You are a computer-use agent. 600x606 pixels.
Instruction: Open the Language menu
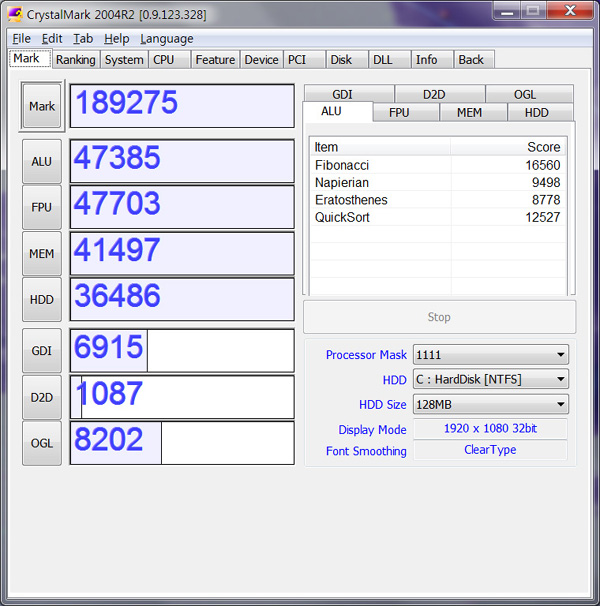(x=167, y=39)
